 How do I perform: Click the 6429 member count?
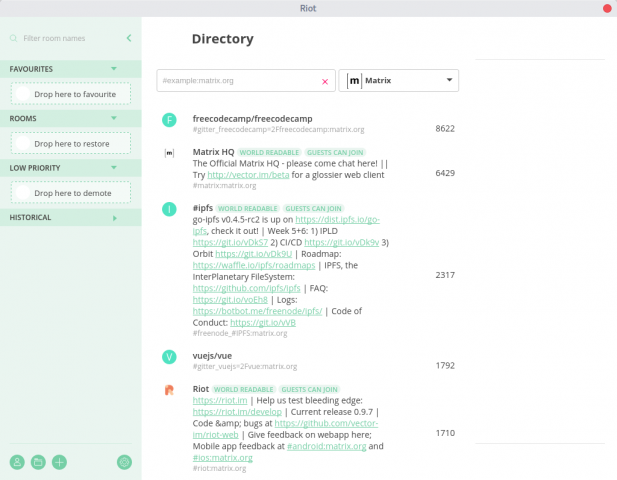point(445,173)
